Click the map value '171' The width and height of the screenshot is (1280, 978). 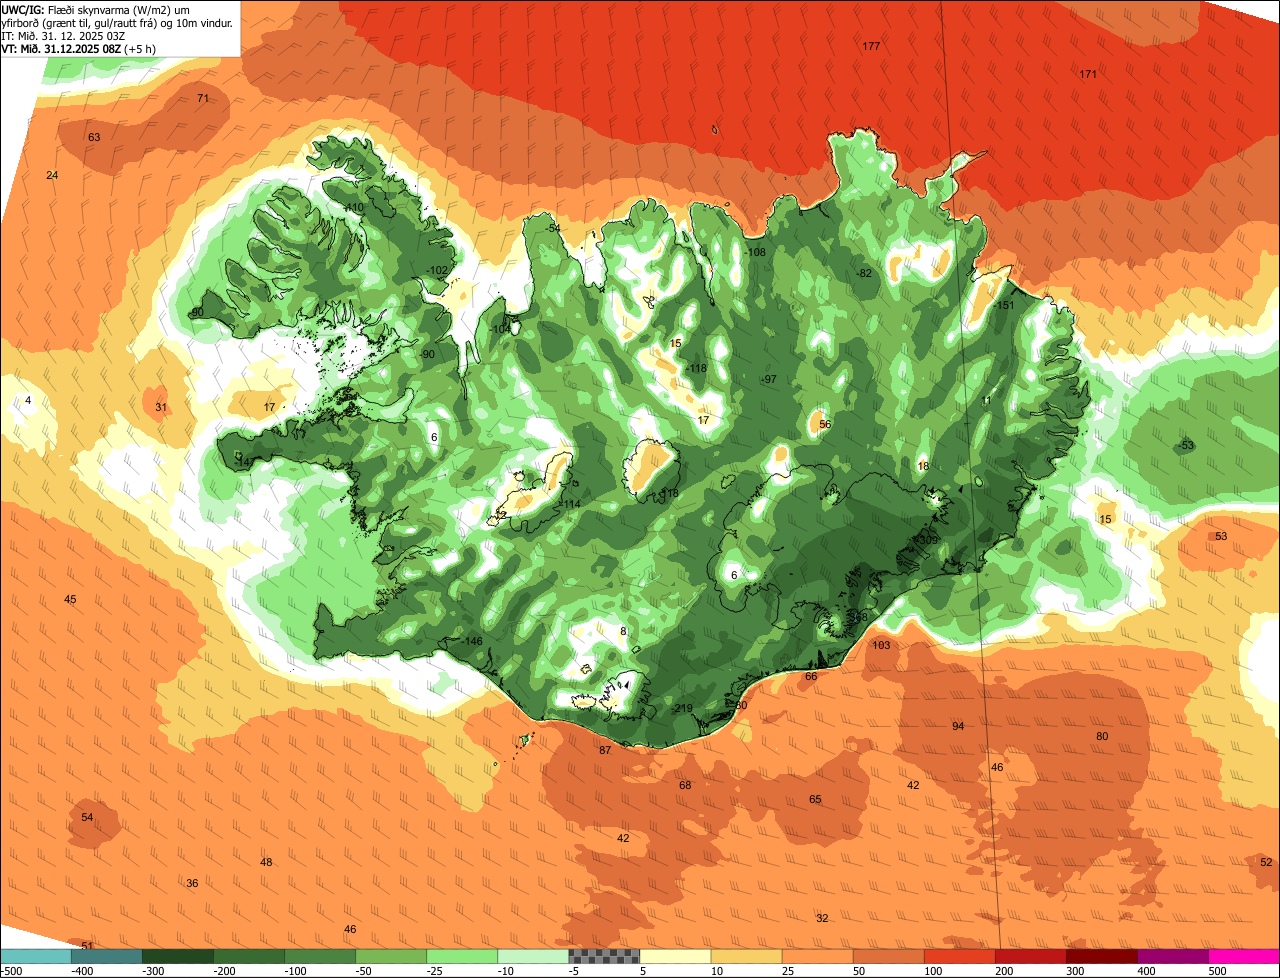[1088, 74]
